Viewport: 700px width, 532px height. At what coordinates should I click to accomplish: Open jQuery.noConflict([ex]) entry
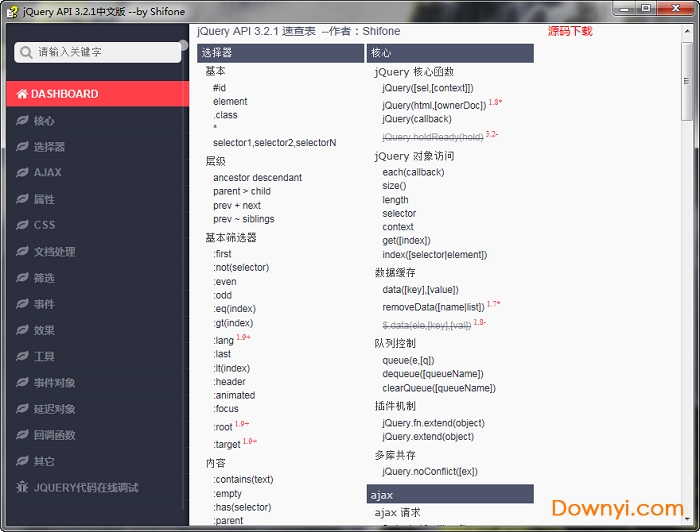pyautogui.click(x=430, y=472)
